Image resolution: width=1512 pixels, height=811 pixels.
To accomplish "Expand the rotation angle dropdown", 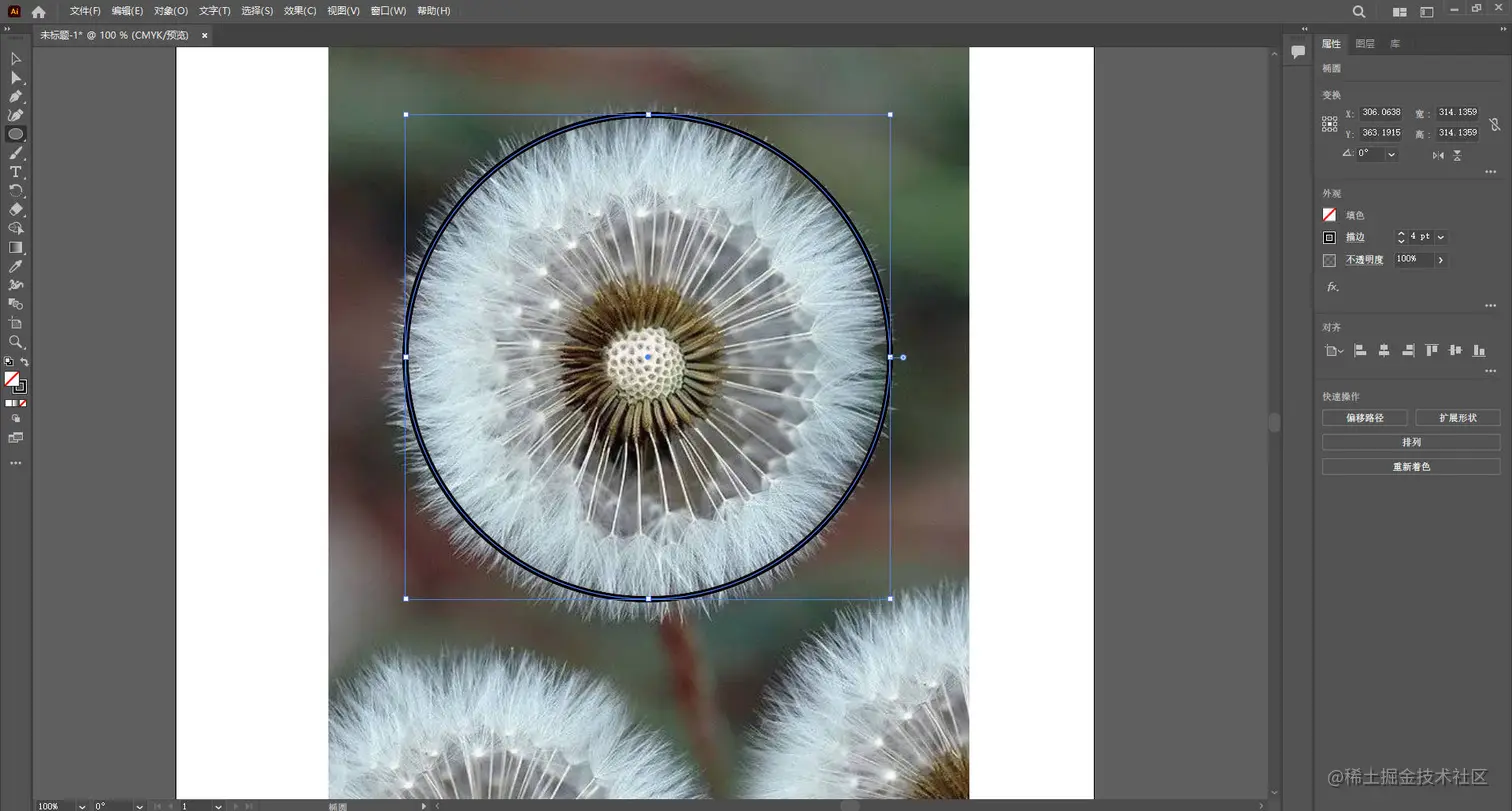I will [x=1391, y=155].
